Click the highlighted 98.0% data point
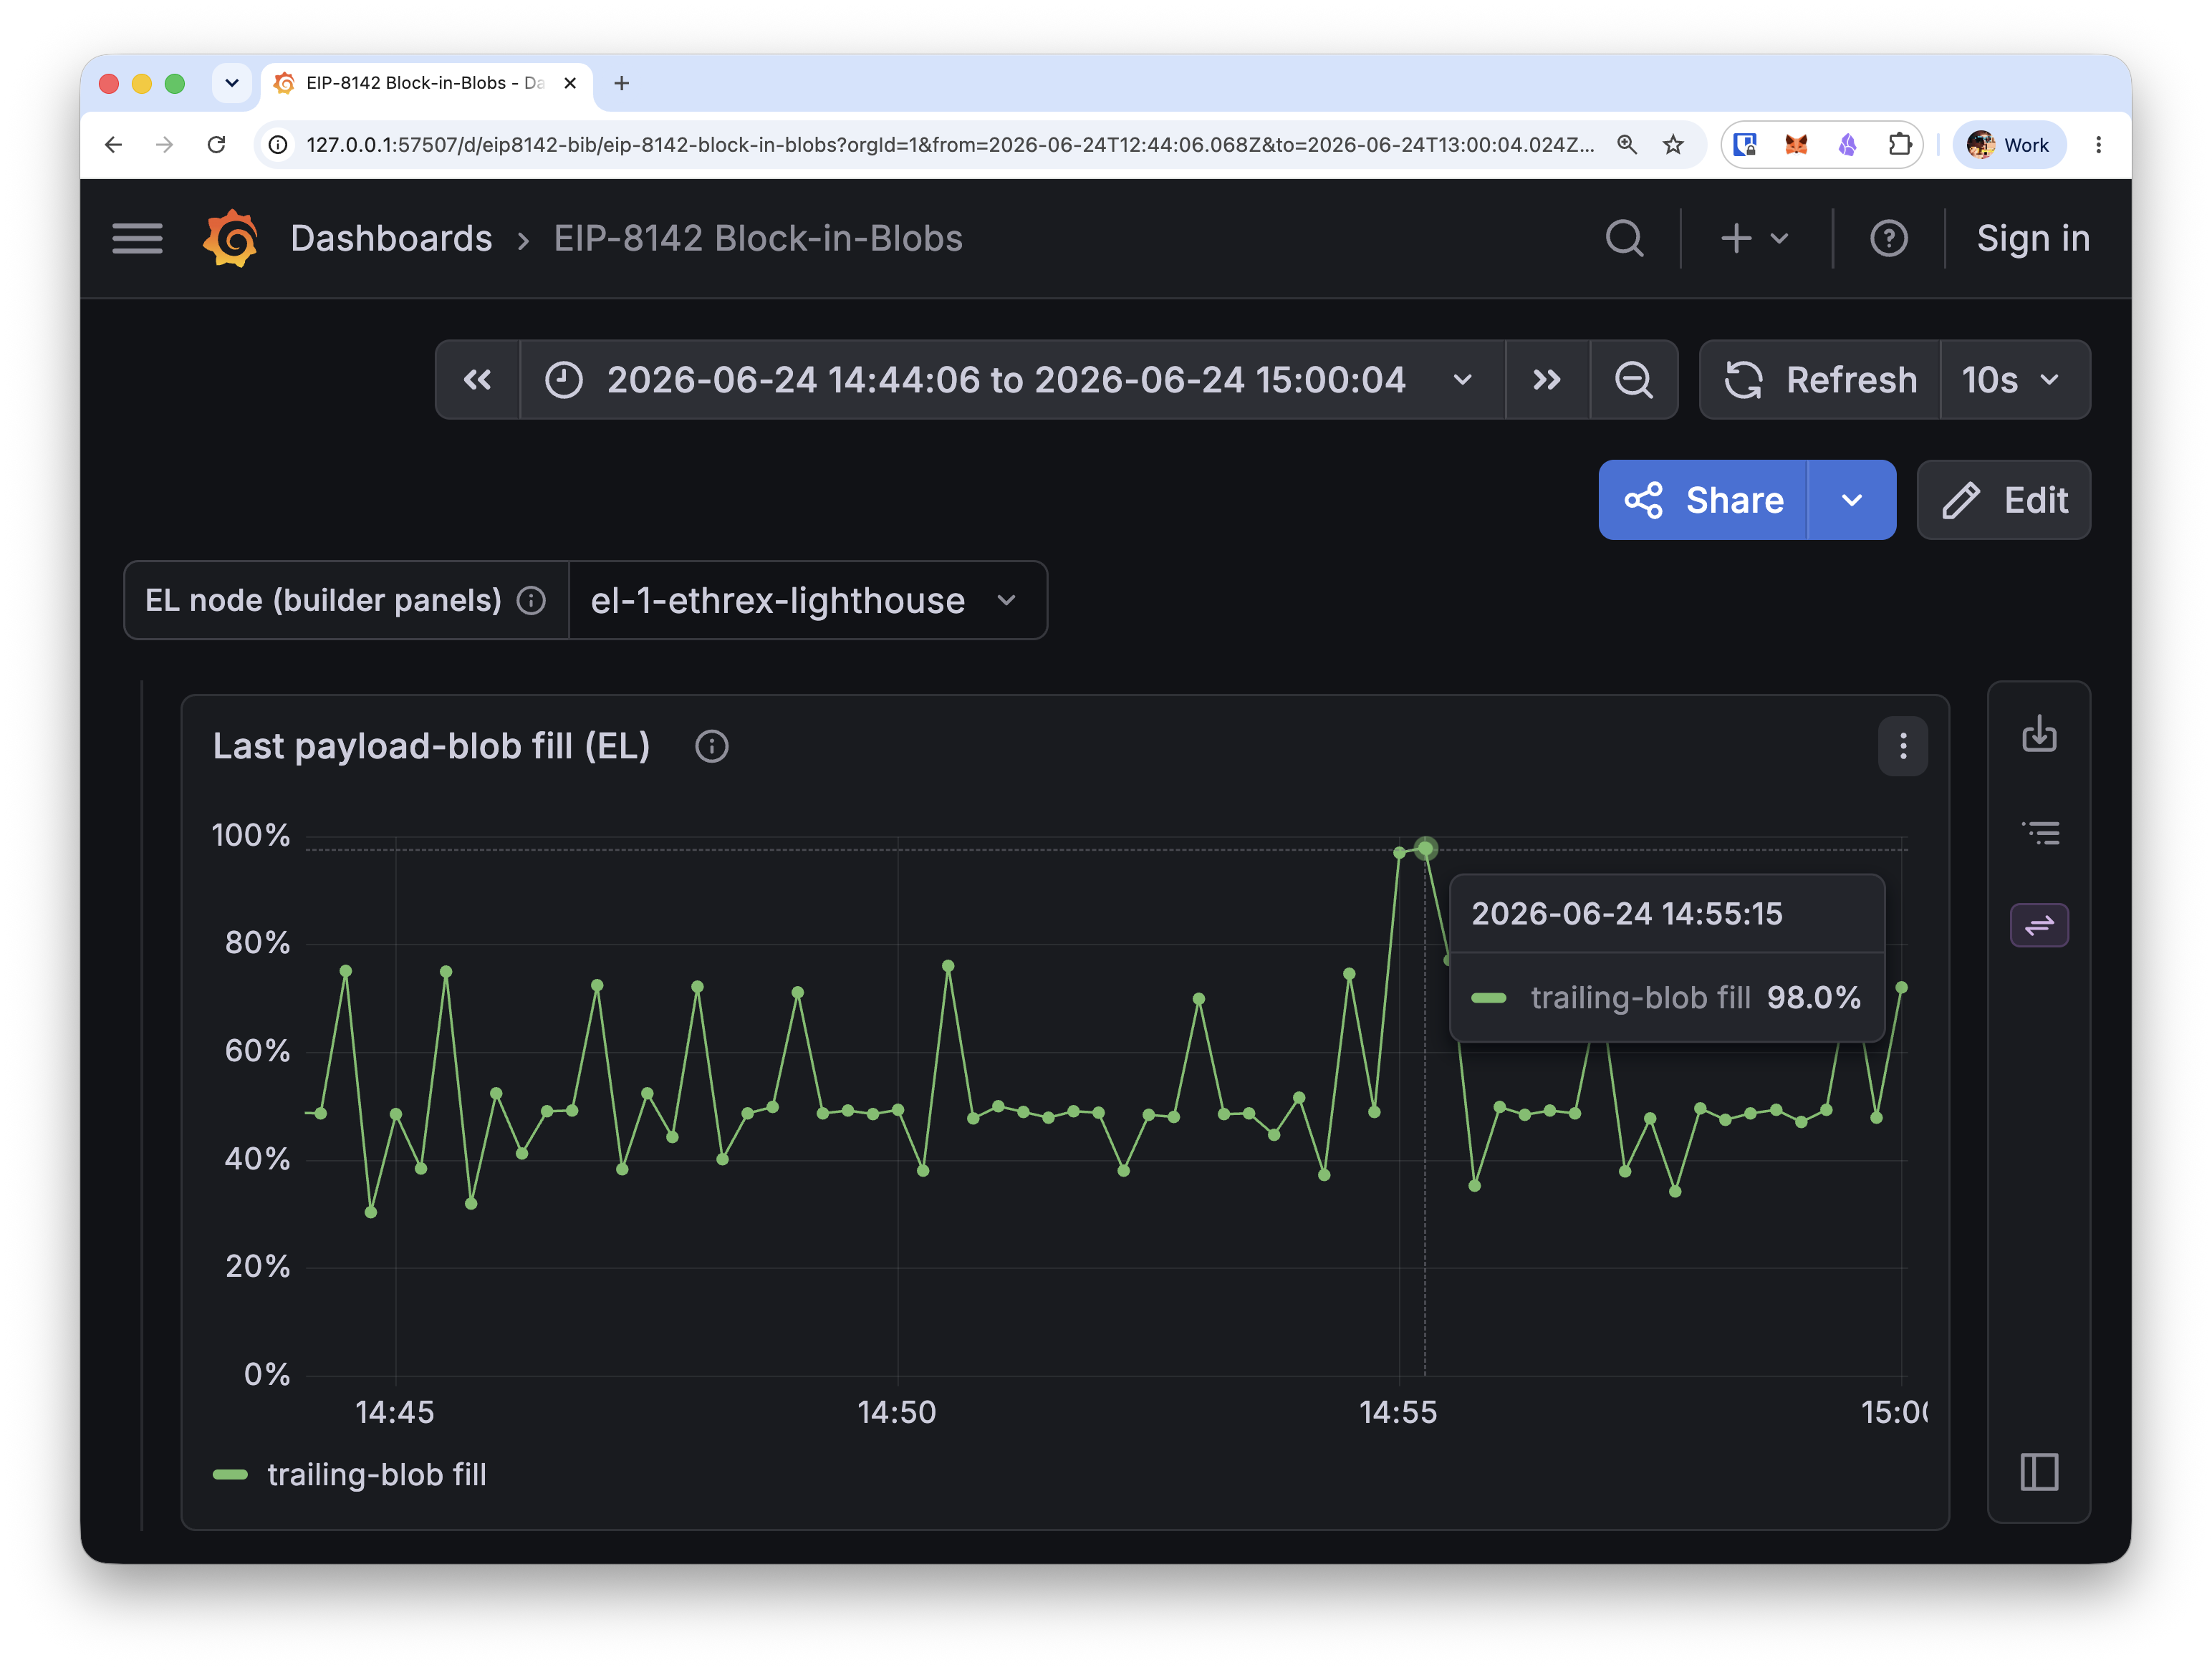2212x1670 pixels. tap(1425, 849)
